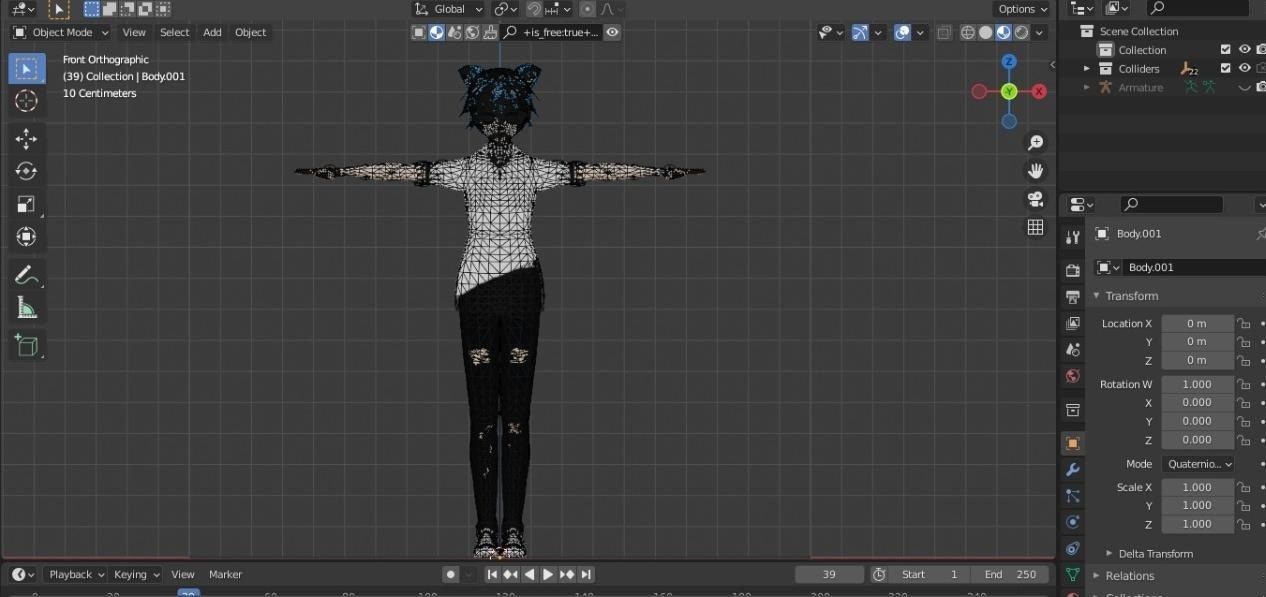Toggle X-ray view in header
This screenshot has width=1266, height=597.
(x=944, y=32)
